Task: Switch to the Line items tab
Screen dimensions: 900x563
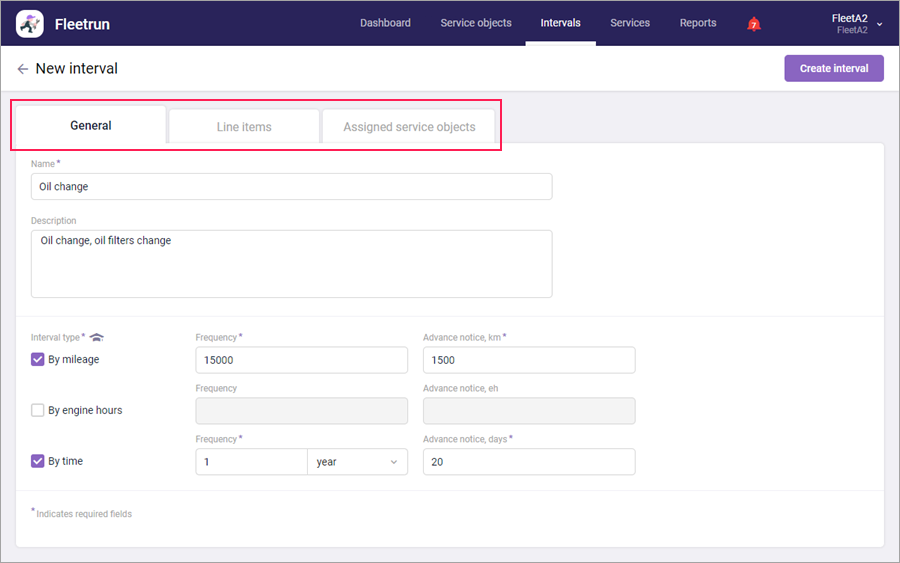Action: pyautogui.click(x=244, y=127)
